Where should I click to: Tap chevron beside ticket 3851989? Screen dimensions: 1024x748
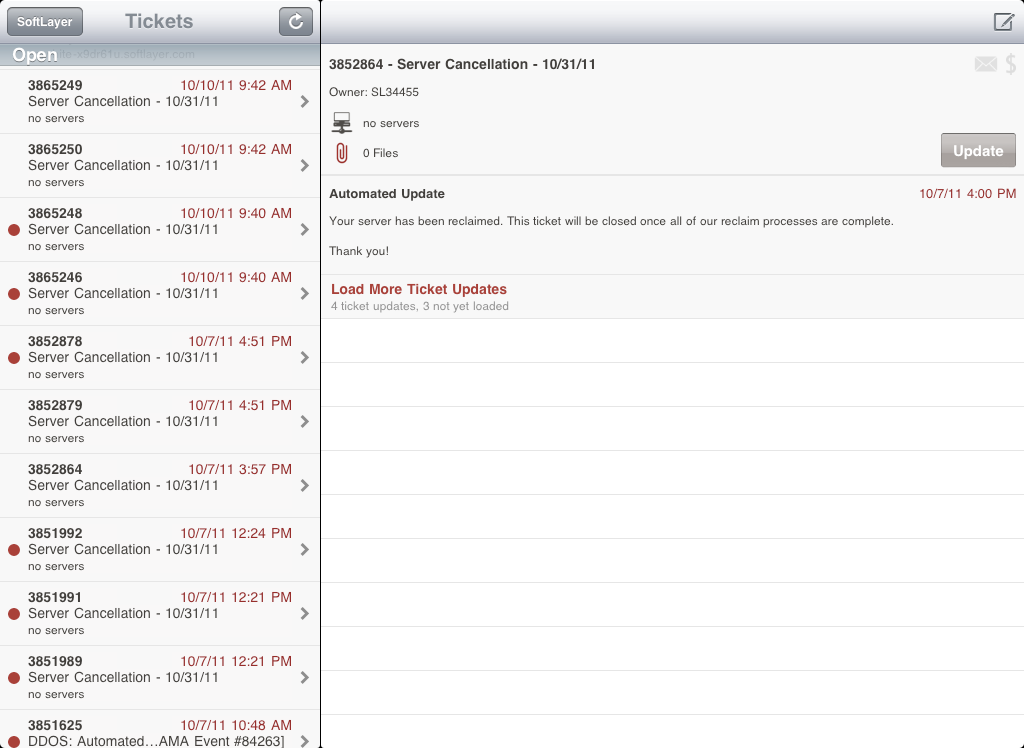(x=305, y=678)
